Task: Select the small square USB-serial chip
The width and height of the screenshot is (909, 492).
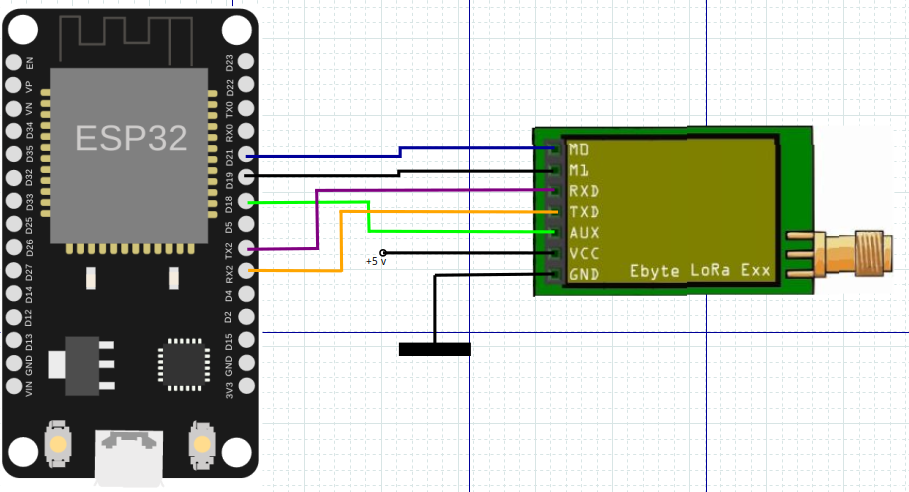Action: coord(184,365)
